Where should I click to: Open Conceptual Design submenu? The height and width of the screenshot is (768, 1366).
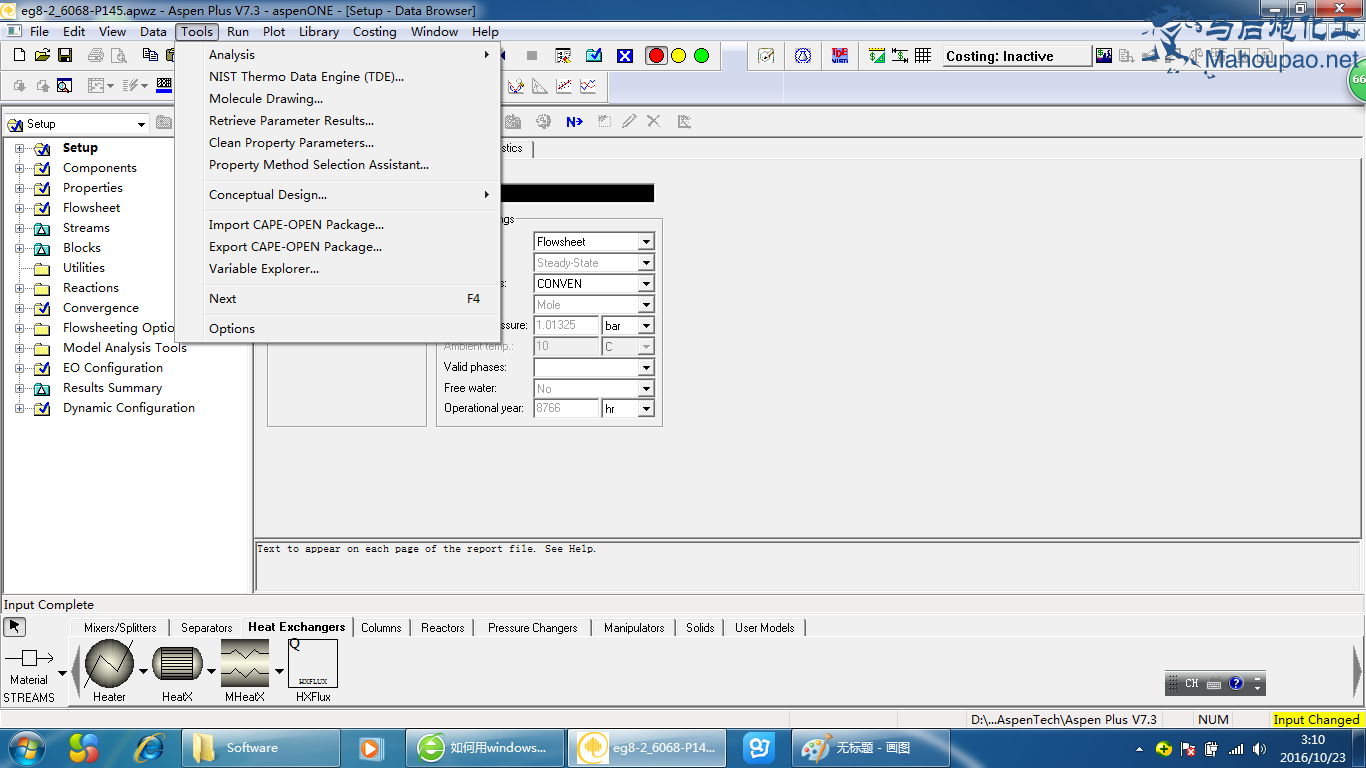(338, 195)
